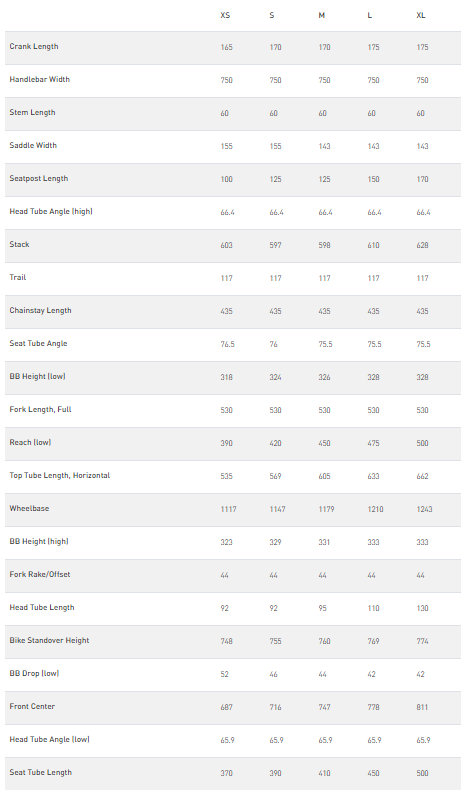
Task: Select the Front Center row label
Action: click(x=32, y=706)
